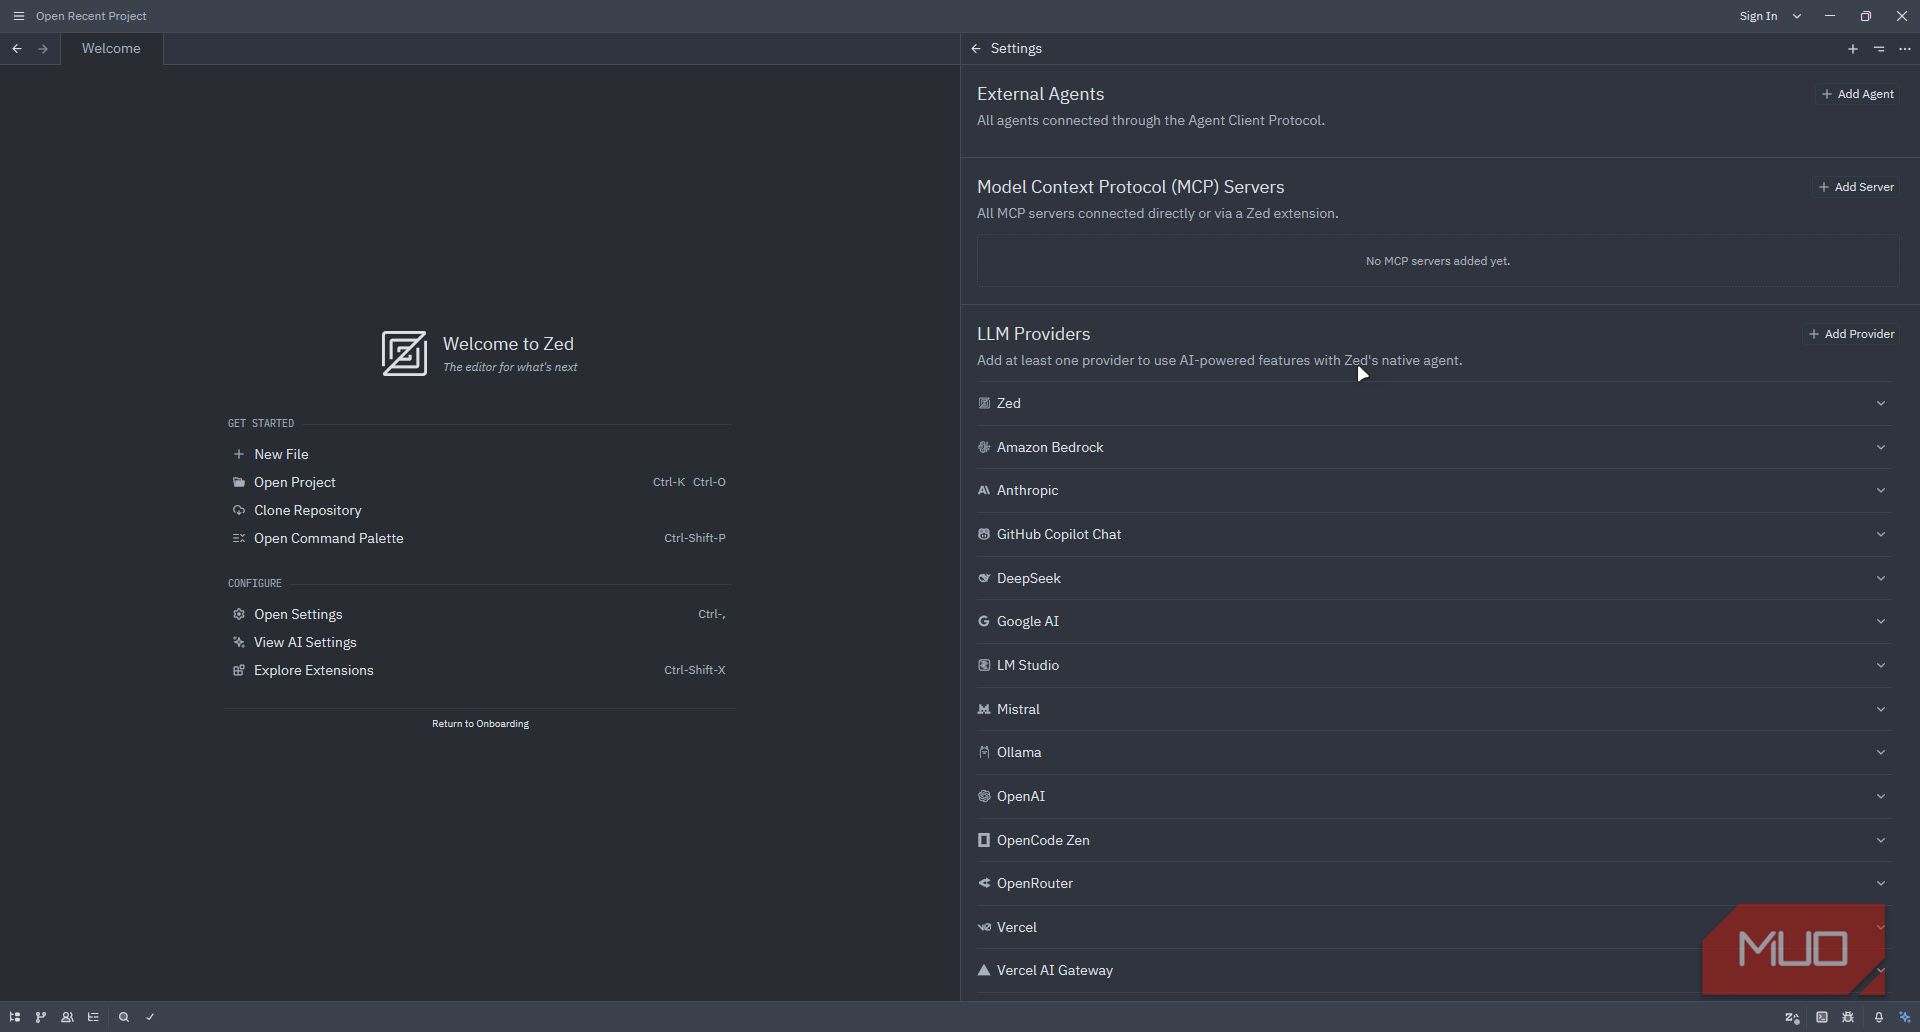Click the OpenRouter row label
Viewport: 1920px width, 1032px height.
(x=1035, y=884)
